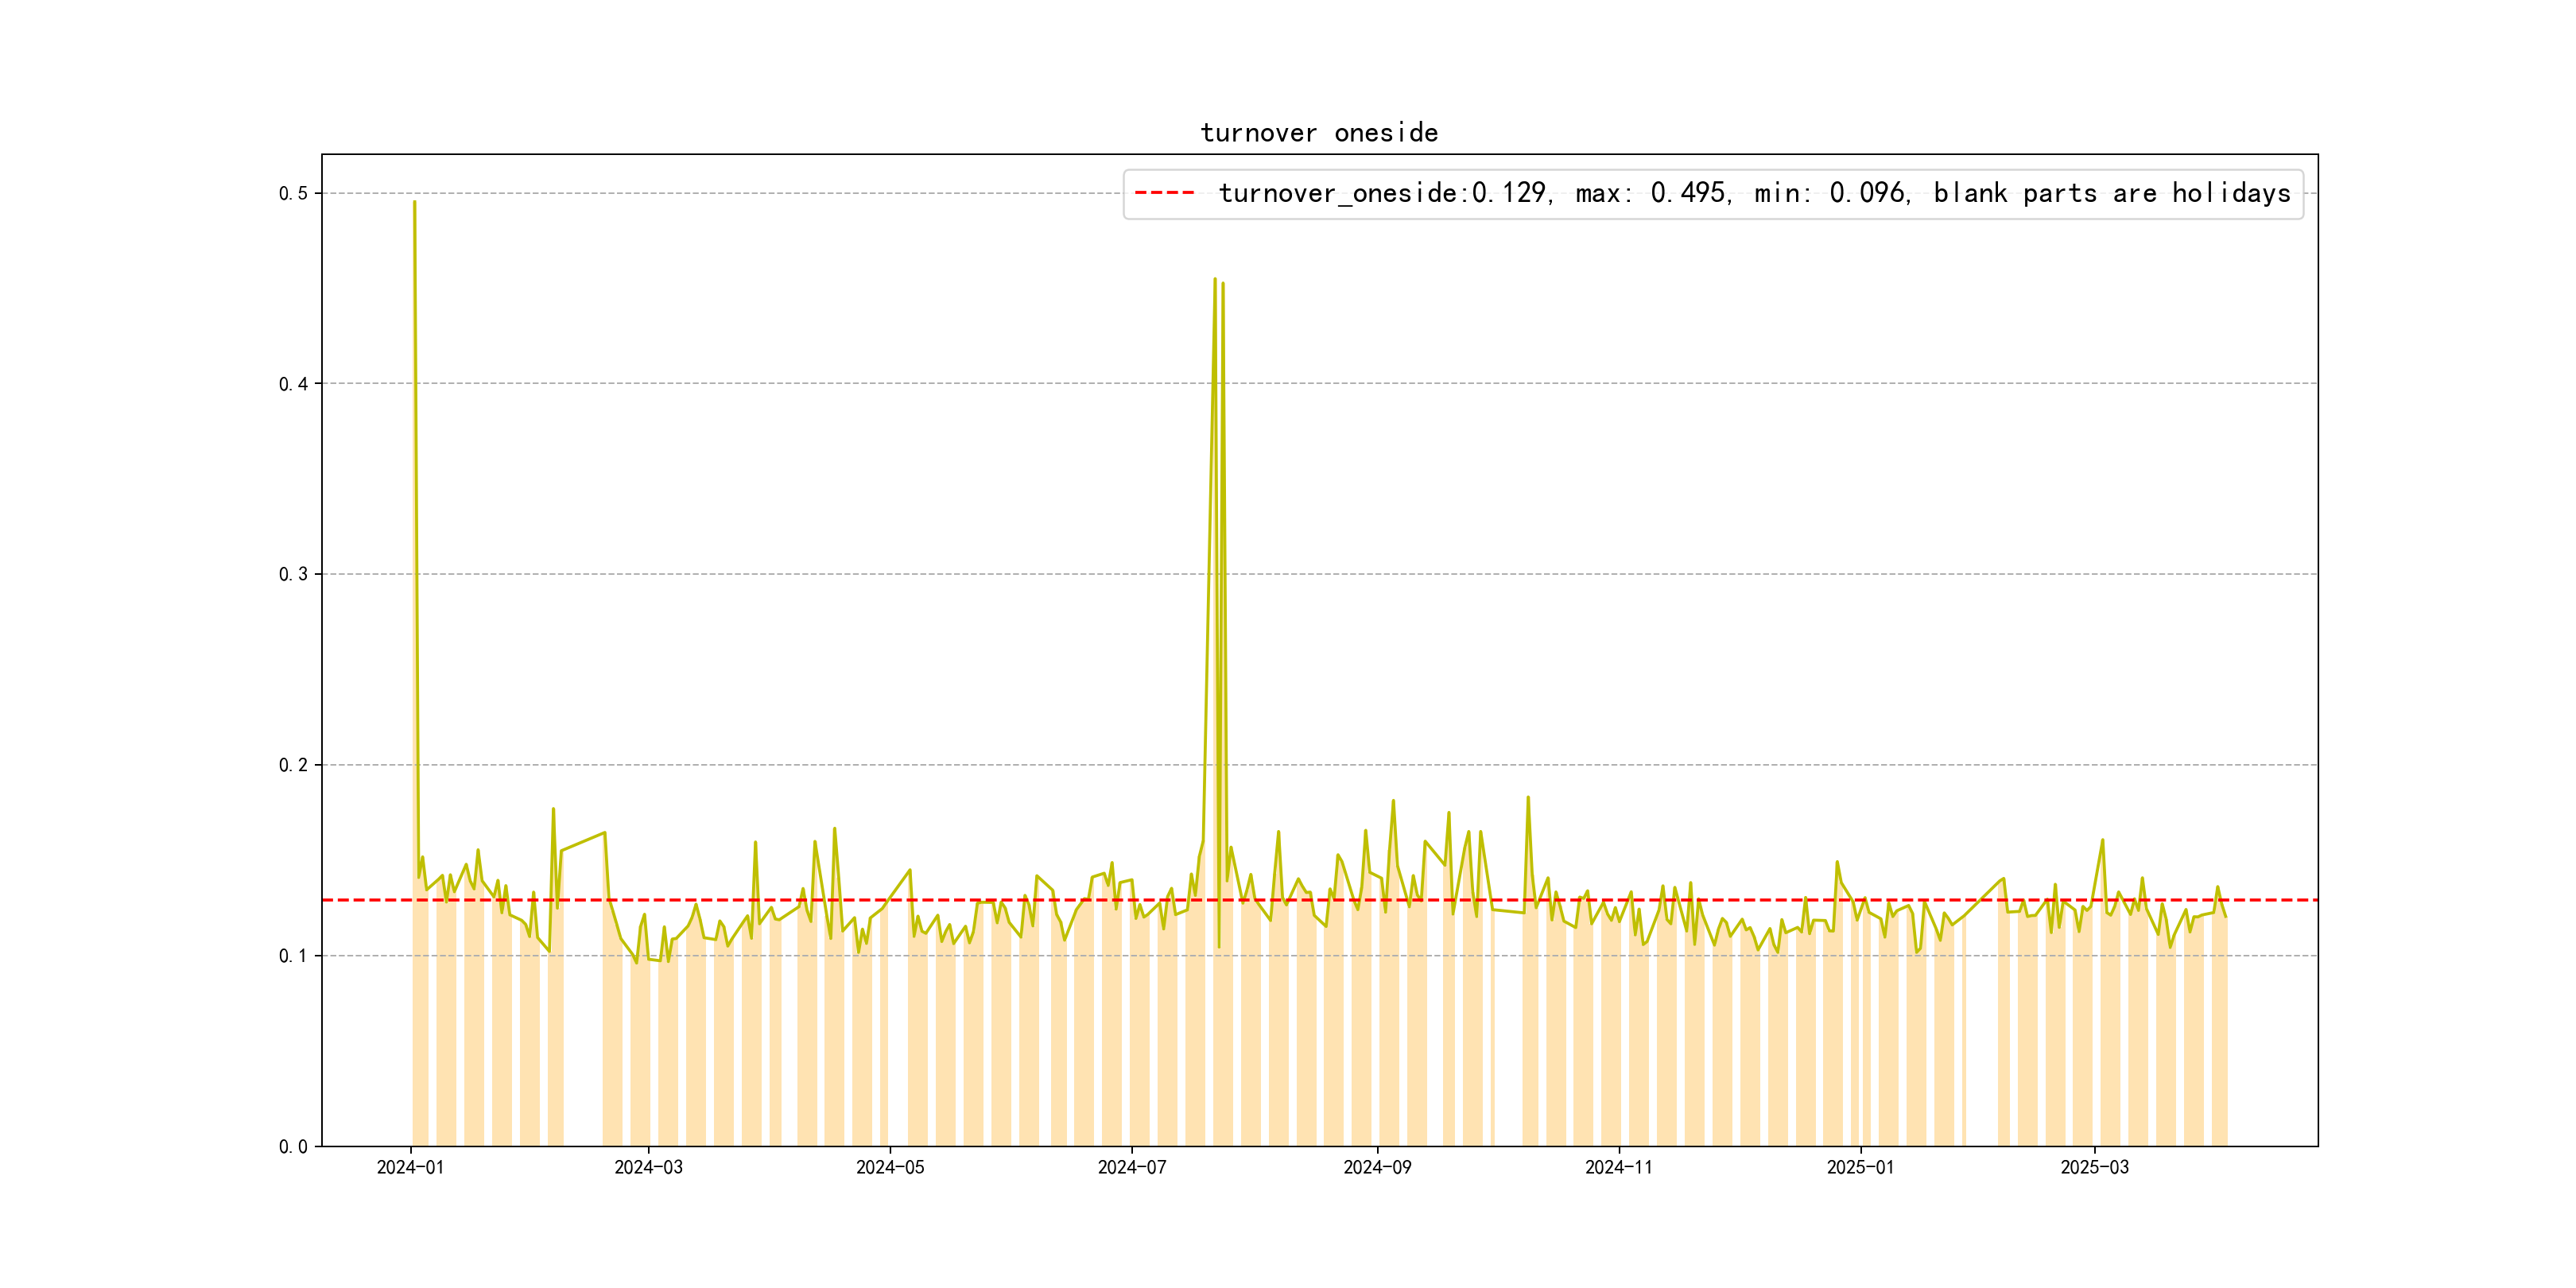Click the 2025-03 x-axis label

pyautogui.click(x=2094, y=1167)
